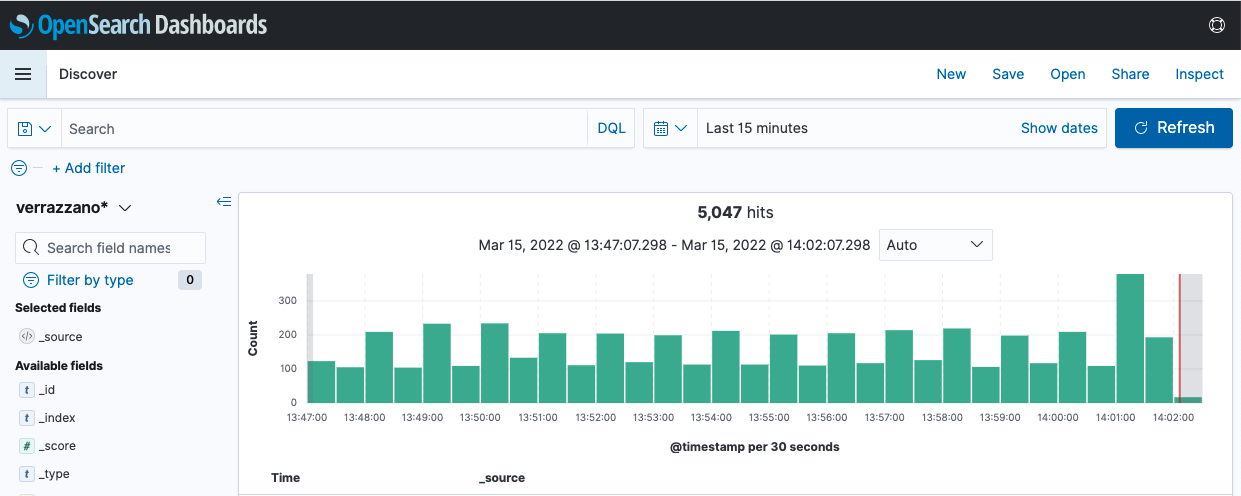Click the Selected fields heading
Image resolution: width=1241 pixels, height=496 pixels.
58,308
